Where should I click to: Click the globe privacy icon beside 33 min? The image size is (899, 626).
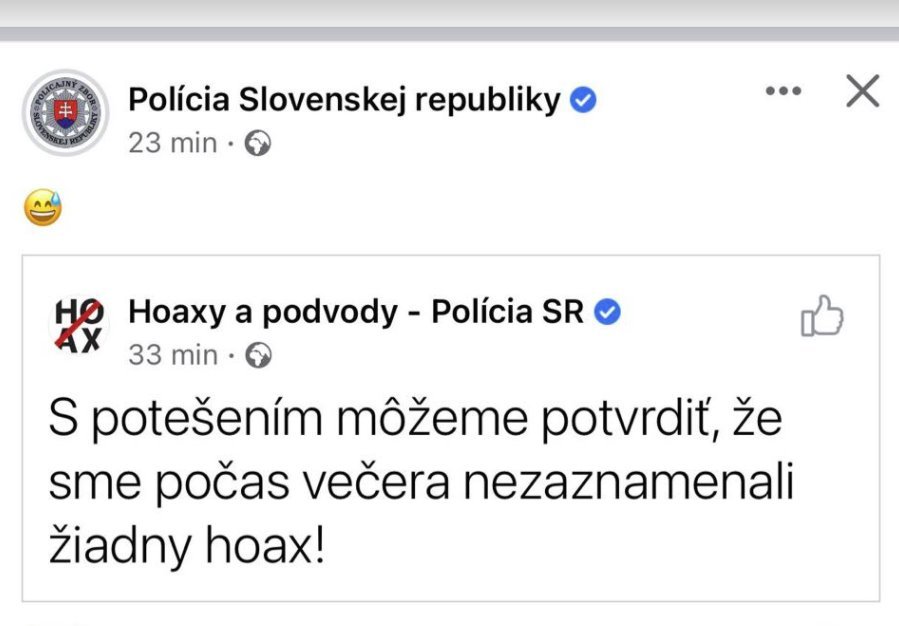[x=258, y=355]
